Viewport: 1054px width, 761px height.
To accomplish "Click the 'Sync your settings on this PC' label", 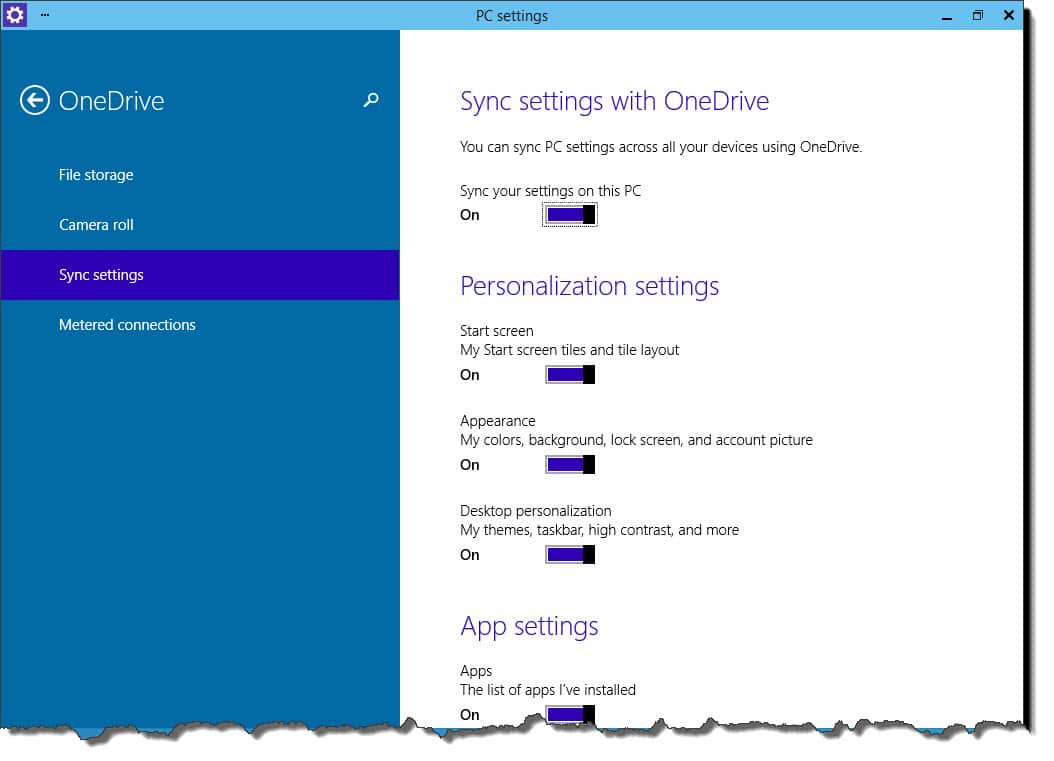I will coord(550,191).
